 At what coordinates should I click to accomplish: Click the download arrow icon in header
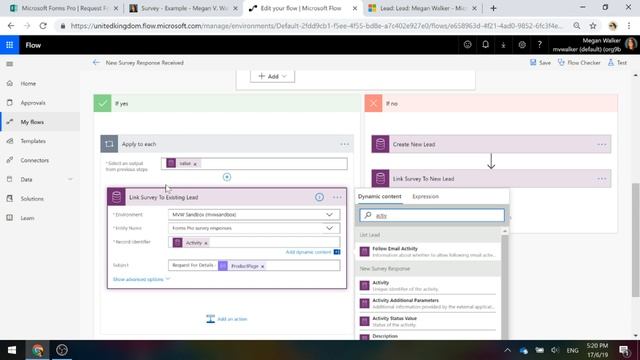503,45
